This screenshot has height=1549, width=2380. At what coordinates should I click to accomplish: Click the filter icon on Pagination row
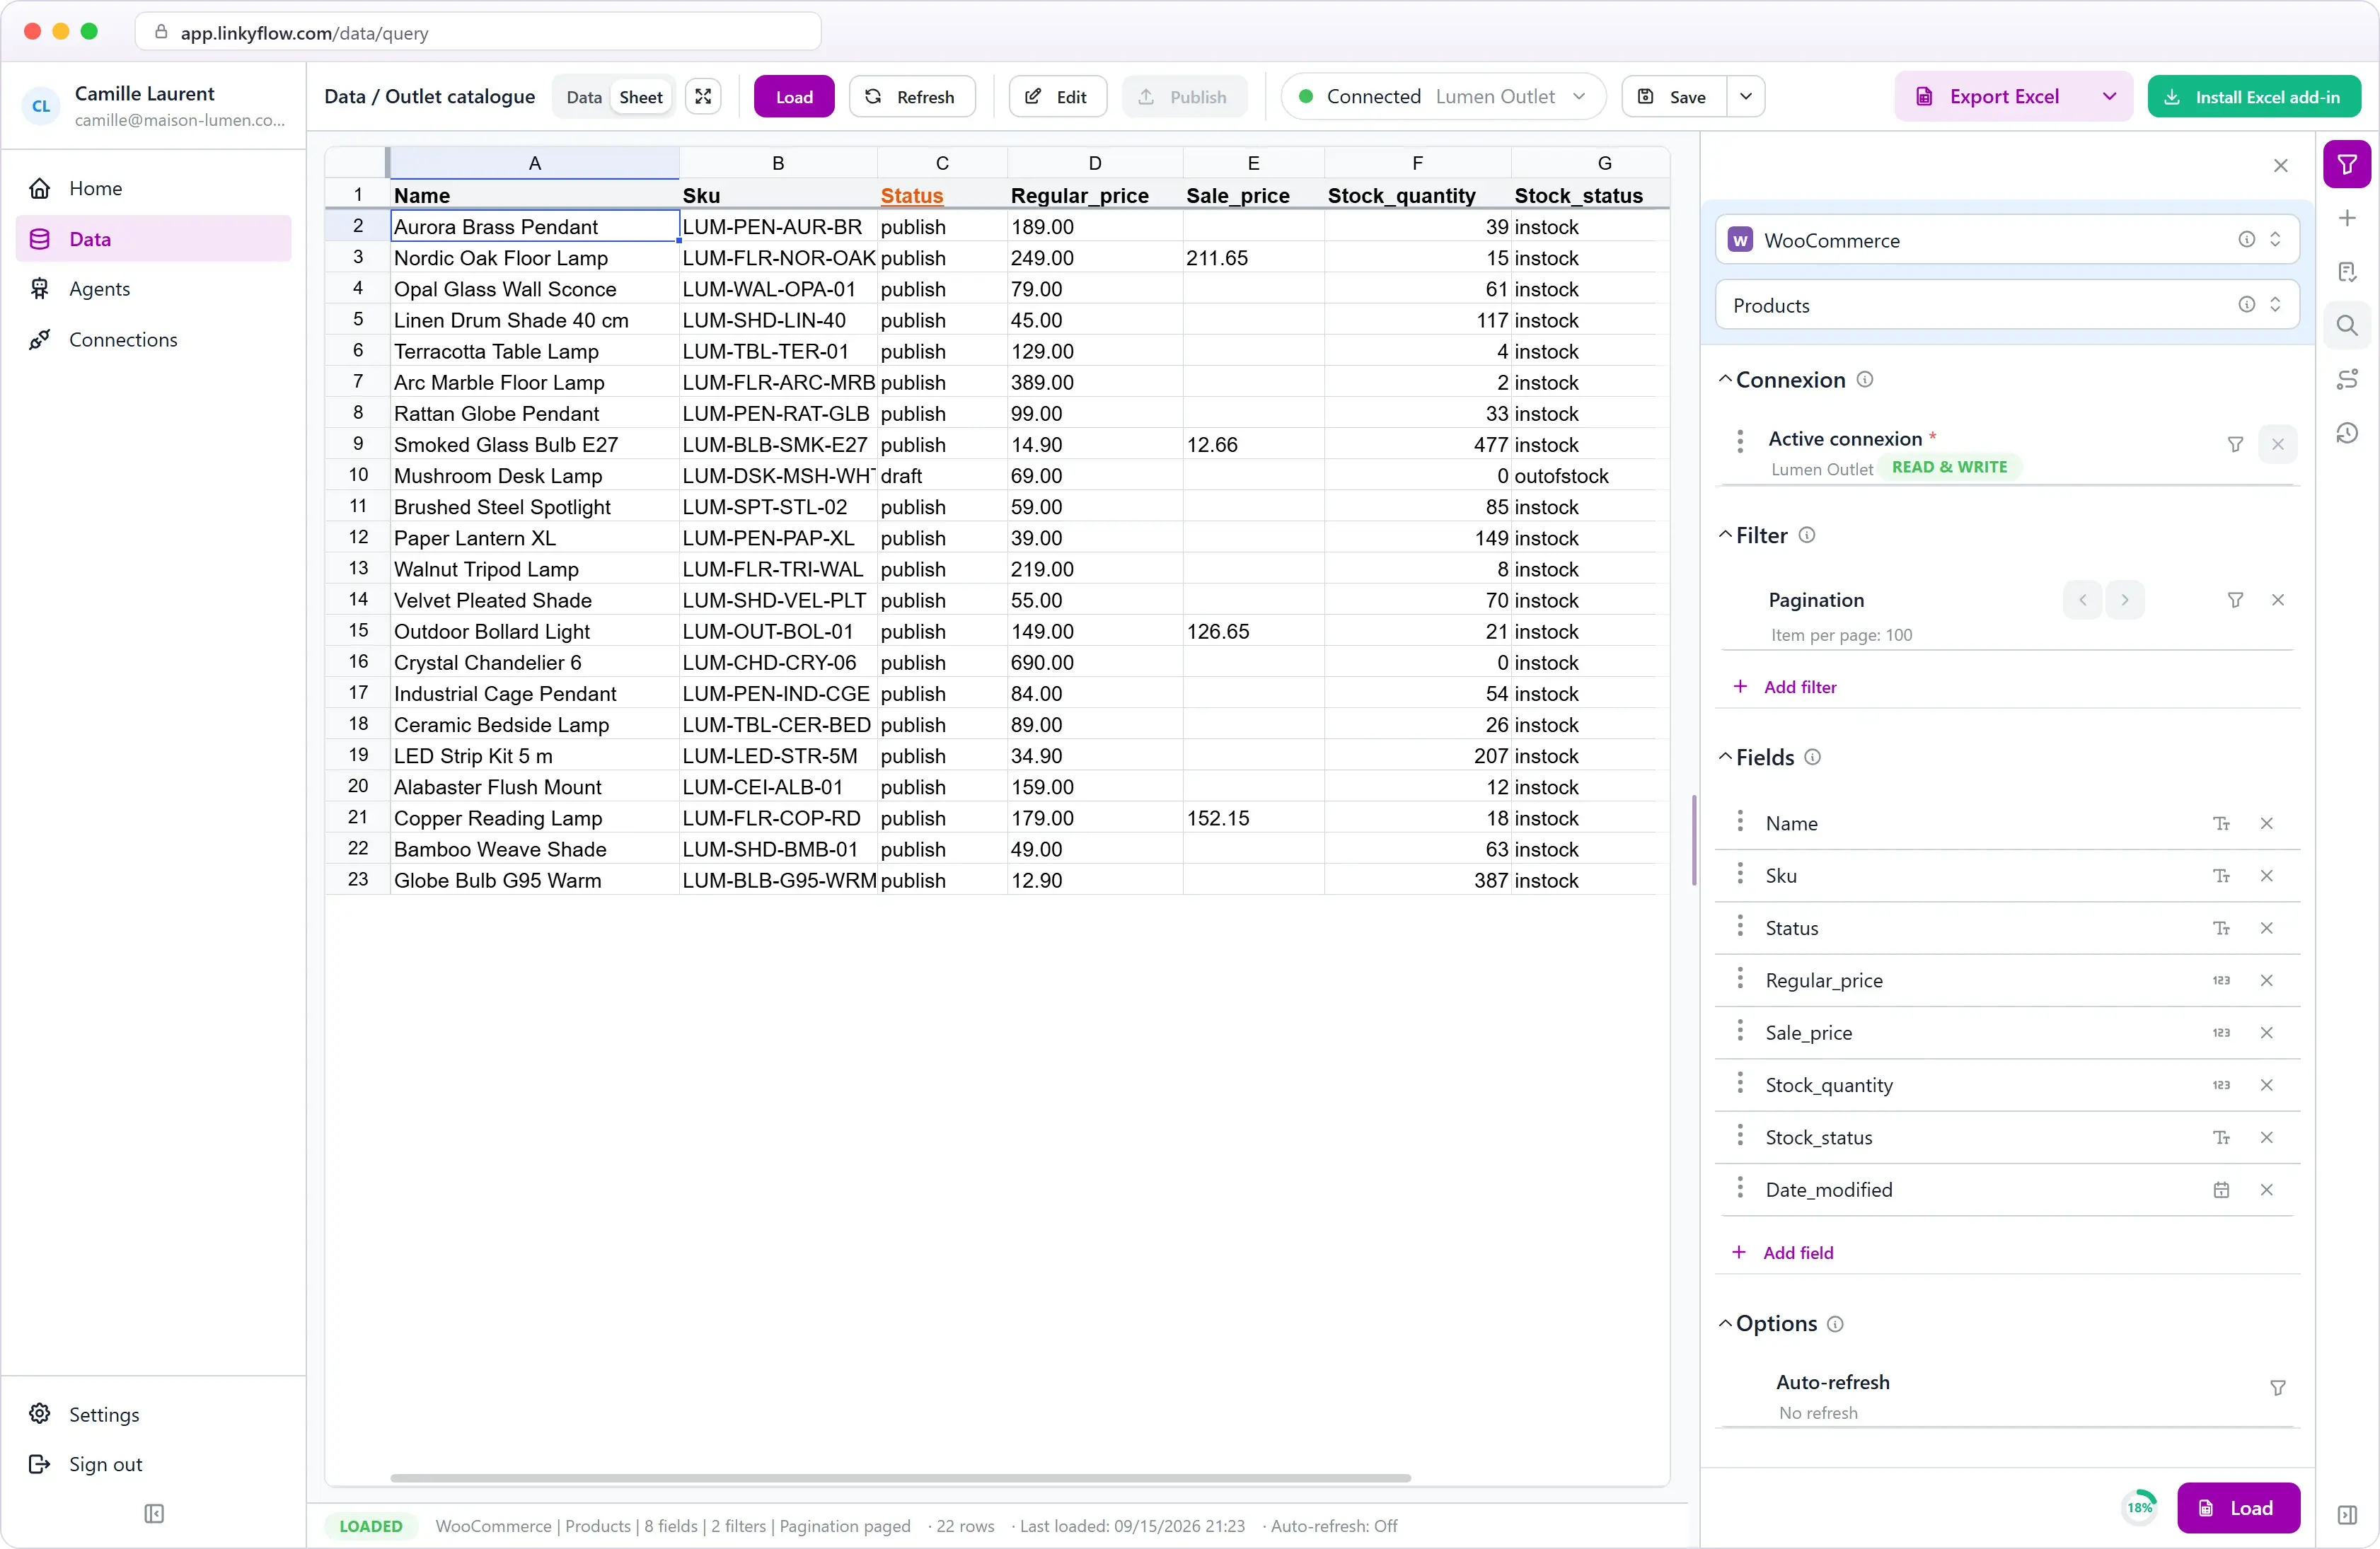[x=2235, y=600]
